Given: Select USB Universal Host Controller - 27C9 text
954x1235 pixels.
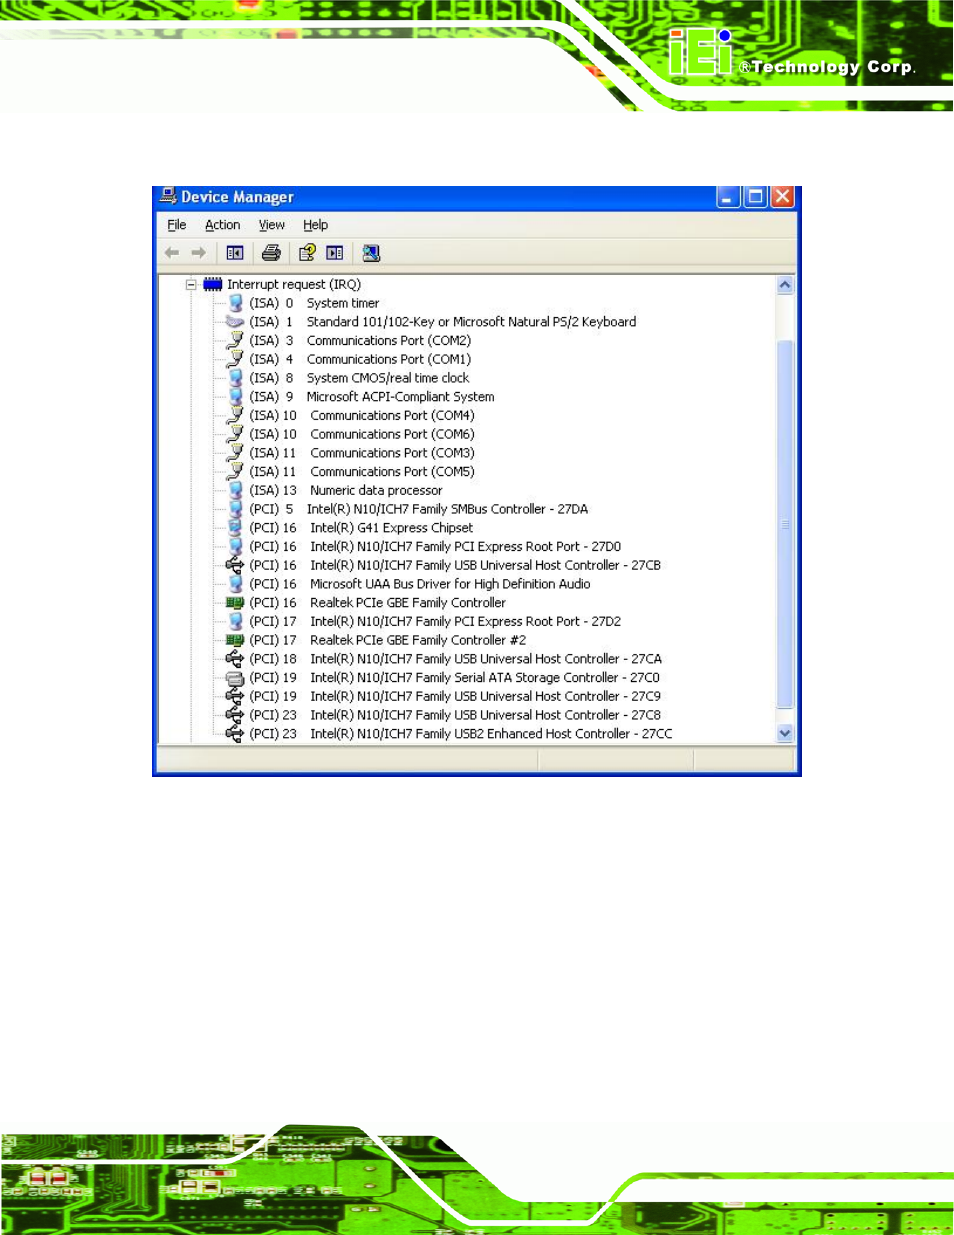Looking at the screenshot, I should (485, 696).
